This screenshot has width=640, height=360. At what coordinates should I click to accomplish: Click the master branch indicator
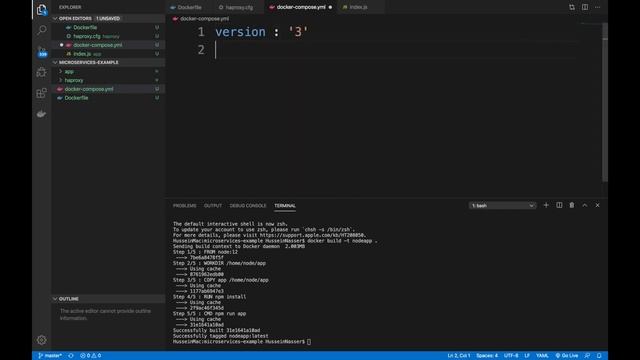(x=50, y=356)
